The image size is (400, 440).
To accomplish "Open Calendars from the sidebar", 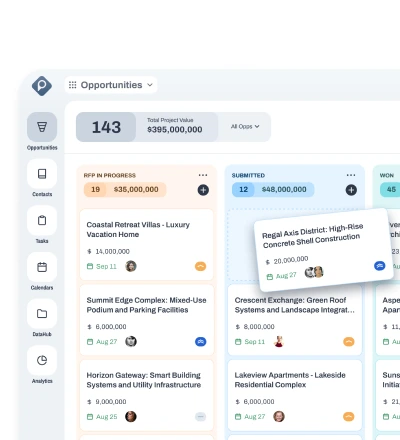I will [x=42, y=267].
